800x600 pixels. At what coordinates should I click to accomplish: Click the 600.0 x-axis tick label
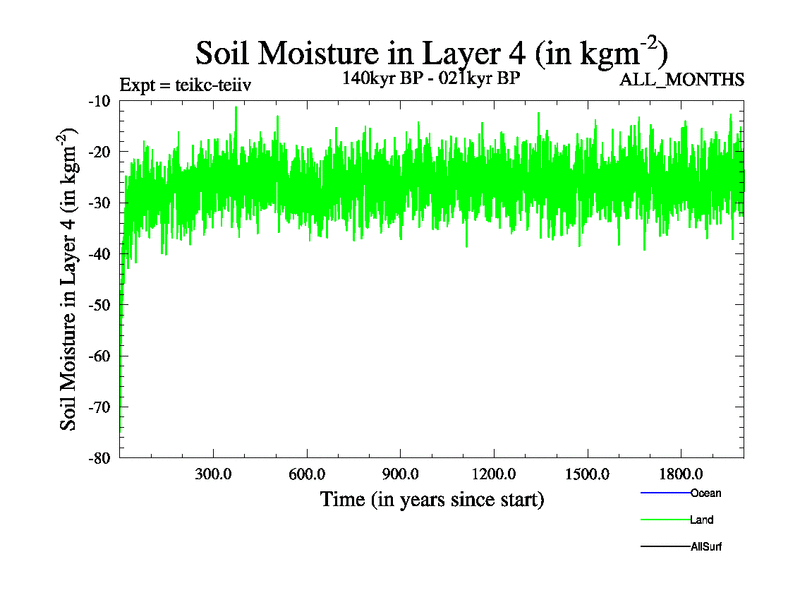pos(307,473)
